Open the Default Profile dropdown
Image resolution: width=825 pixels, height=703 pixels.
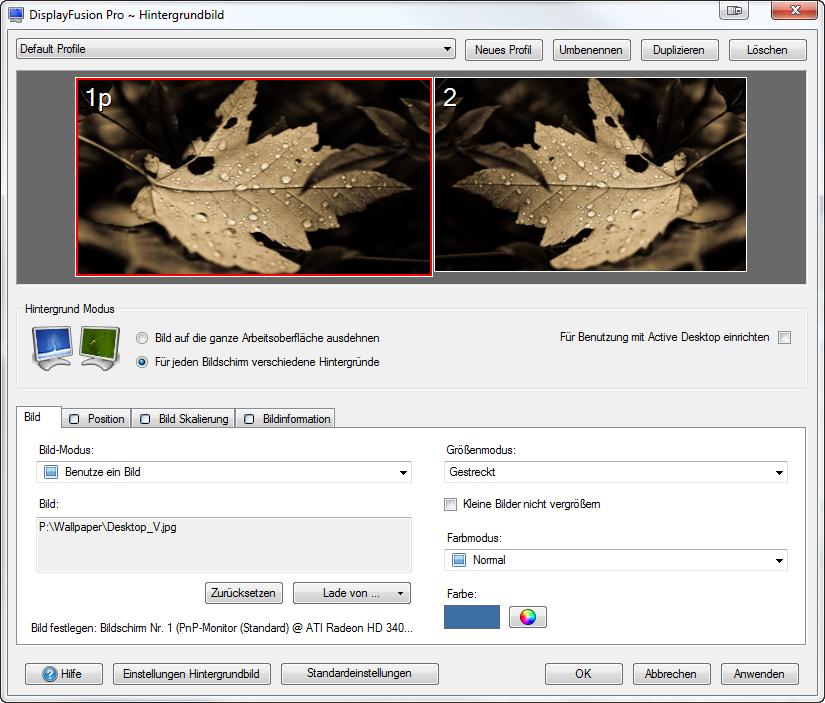click(x=236, y=49)
